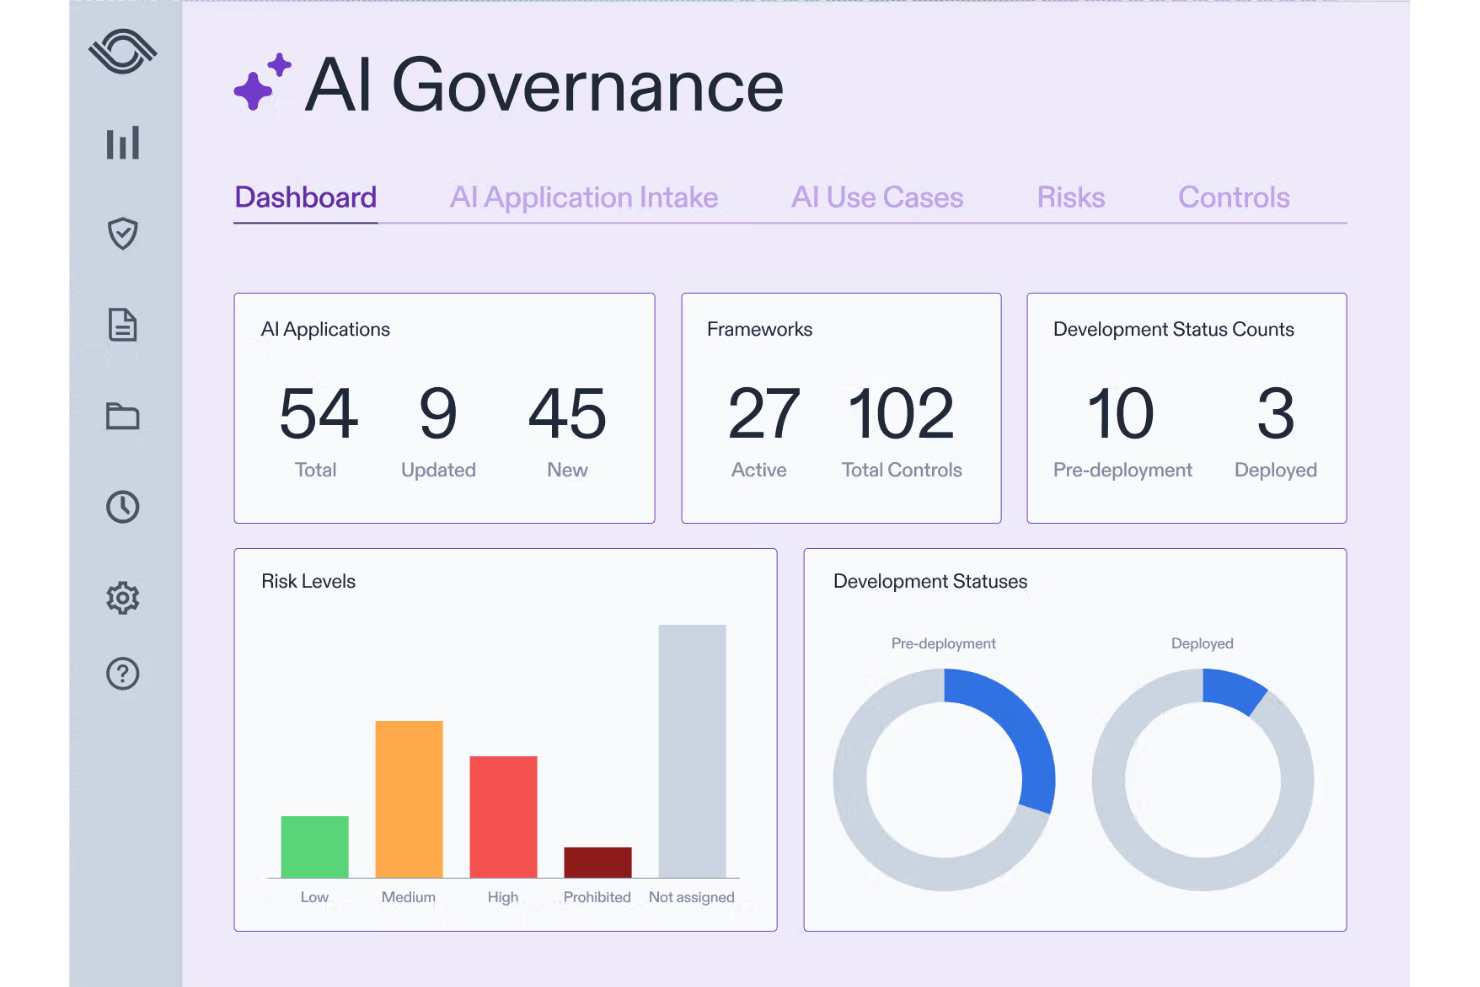Open the document icon in the sidebar
Image resolution: width=1480 pixels, height=987 pixels.
coord(123,325)
